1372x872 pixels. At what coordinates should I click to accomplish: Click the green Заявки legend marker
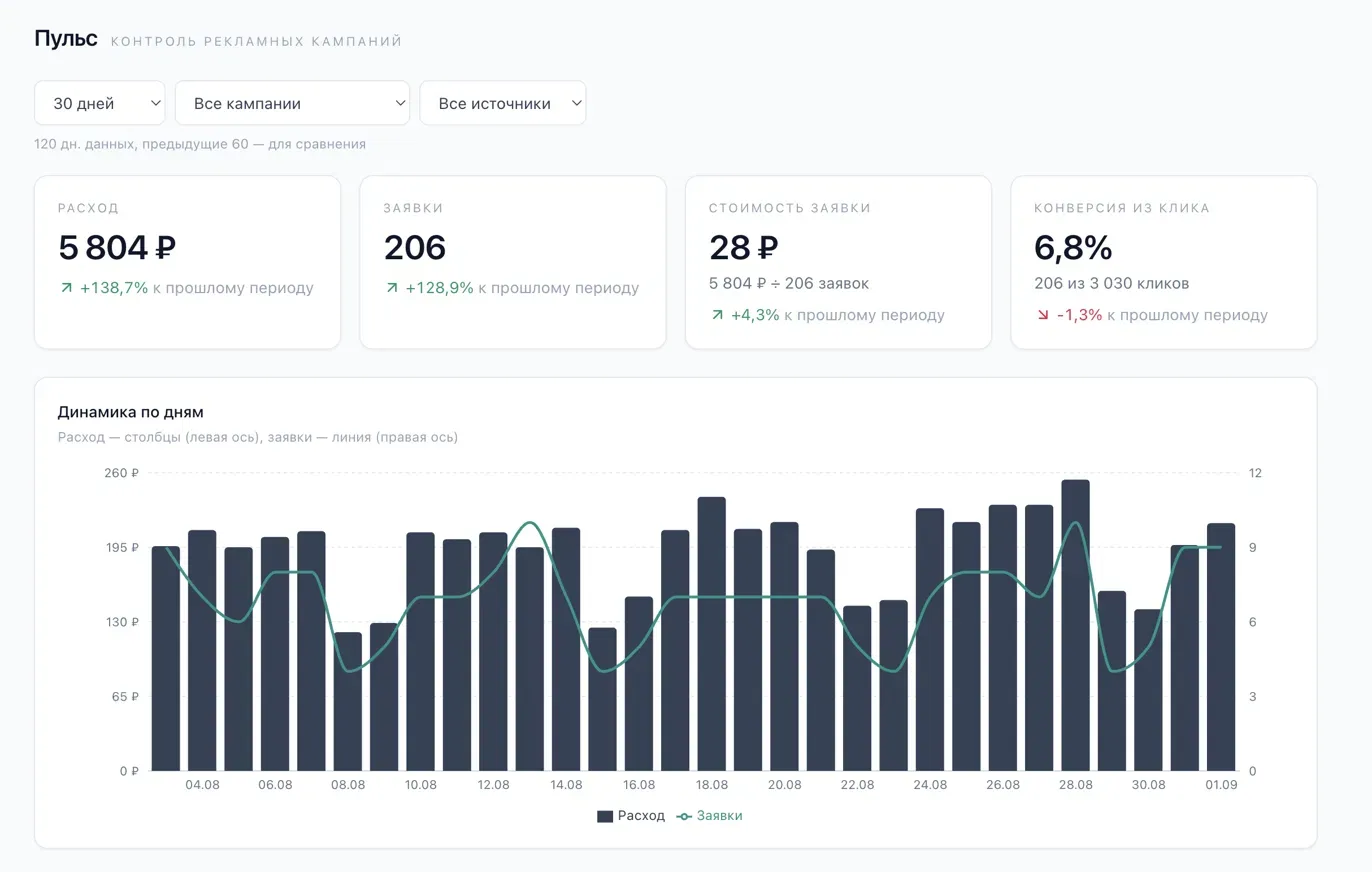[684, 816]
